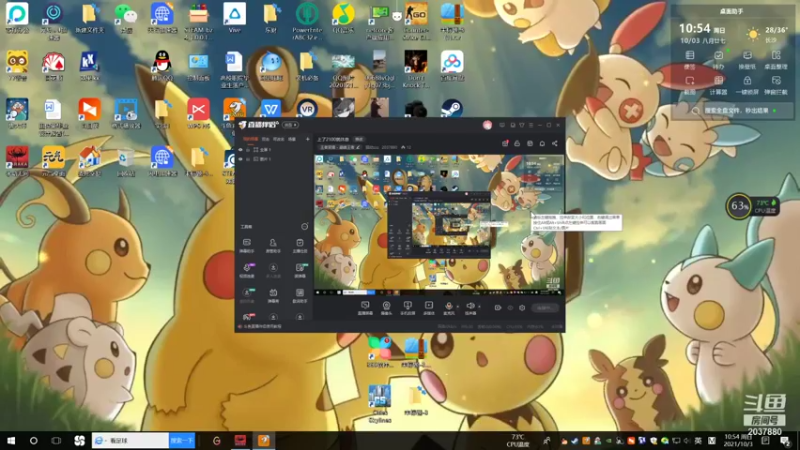Click the gift box icon with red dot

pos(505,143)
